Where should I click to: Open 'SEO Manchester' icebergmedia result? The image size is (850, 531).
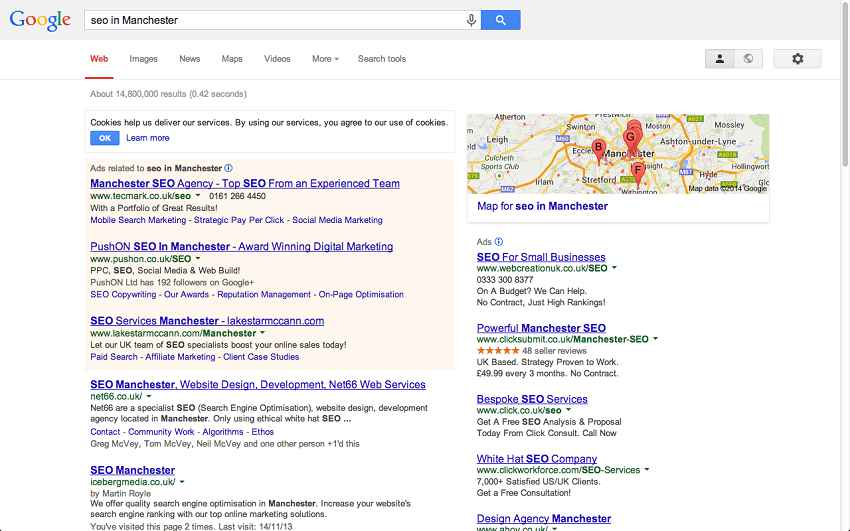pos(133,470)
